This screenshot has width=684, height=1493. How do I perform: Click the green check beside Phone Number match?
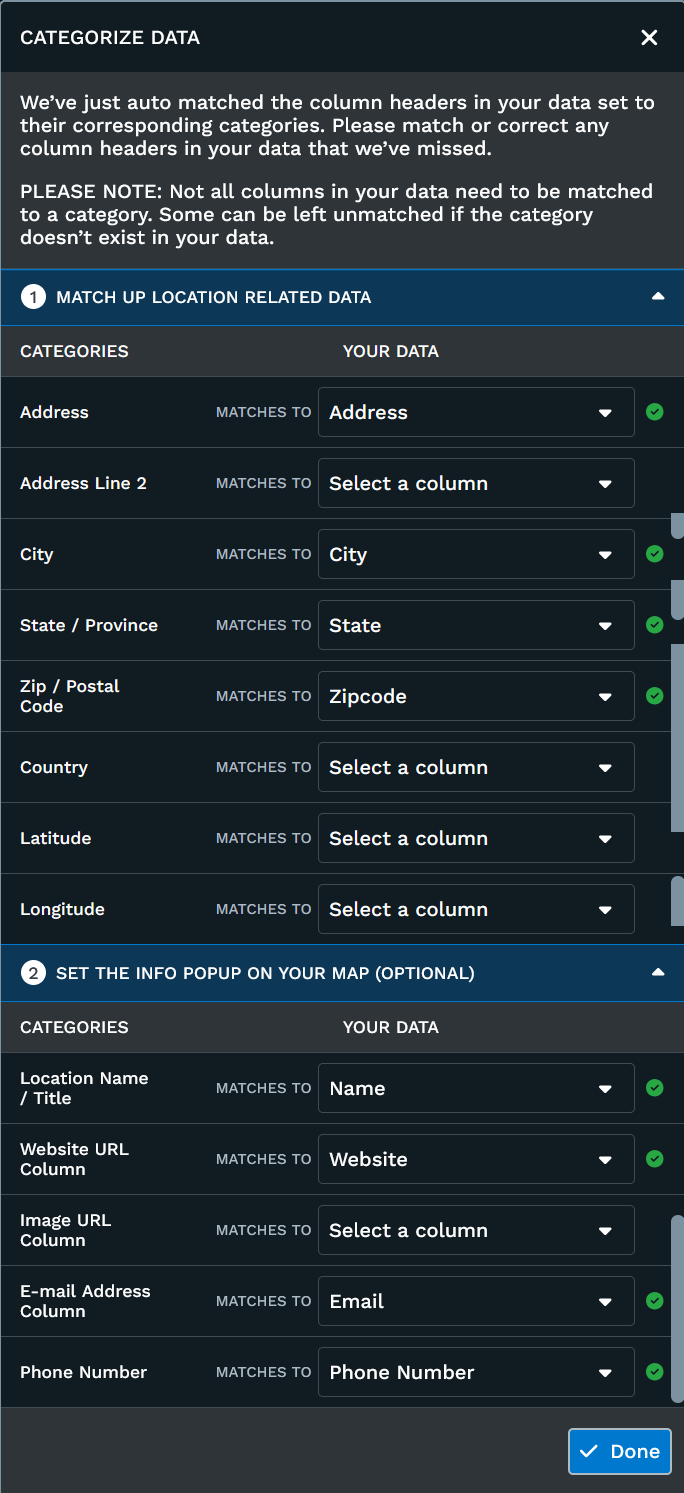(655, 1372)
